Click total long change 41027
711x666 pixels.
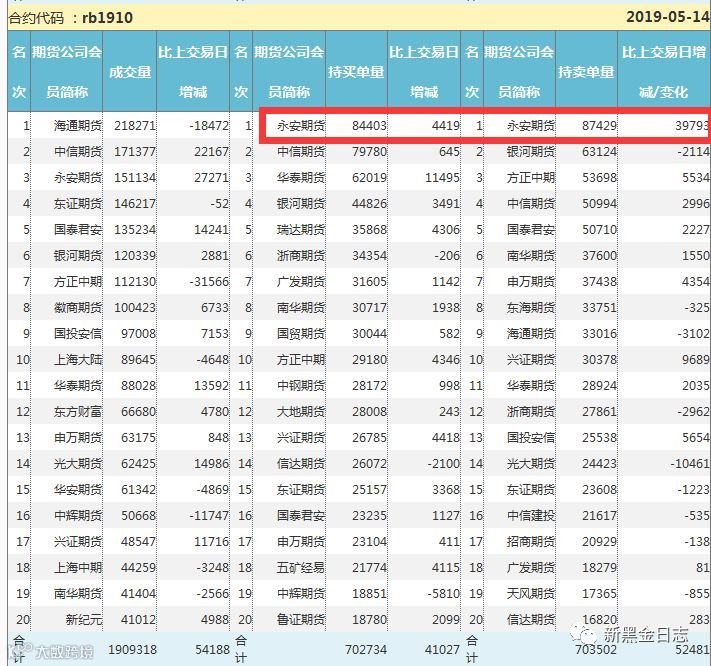point(442,650)
